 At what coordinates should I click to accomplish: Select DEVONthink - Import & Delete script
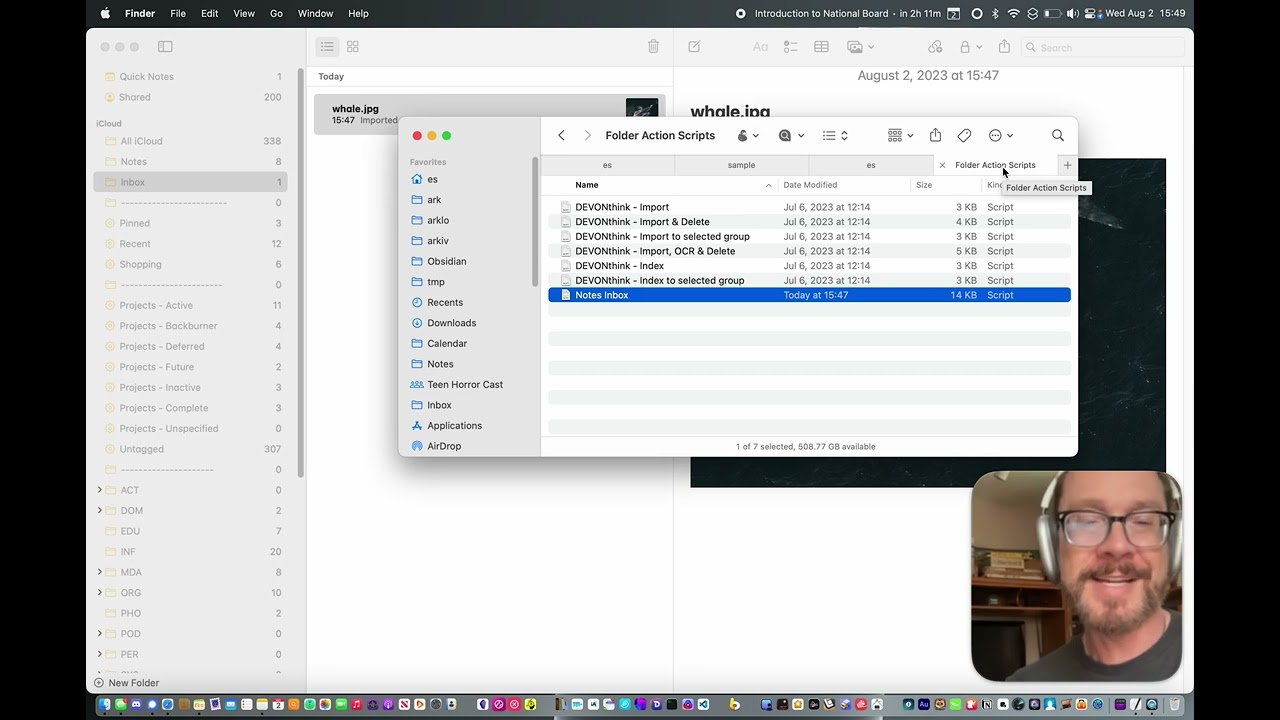tap(809, 222)
